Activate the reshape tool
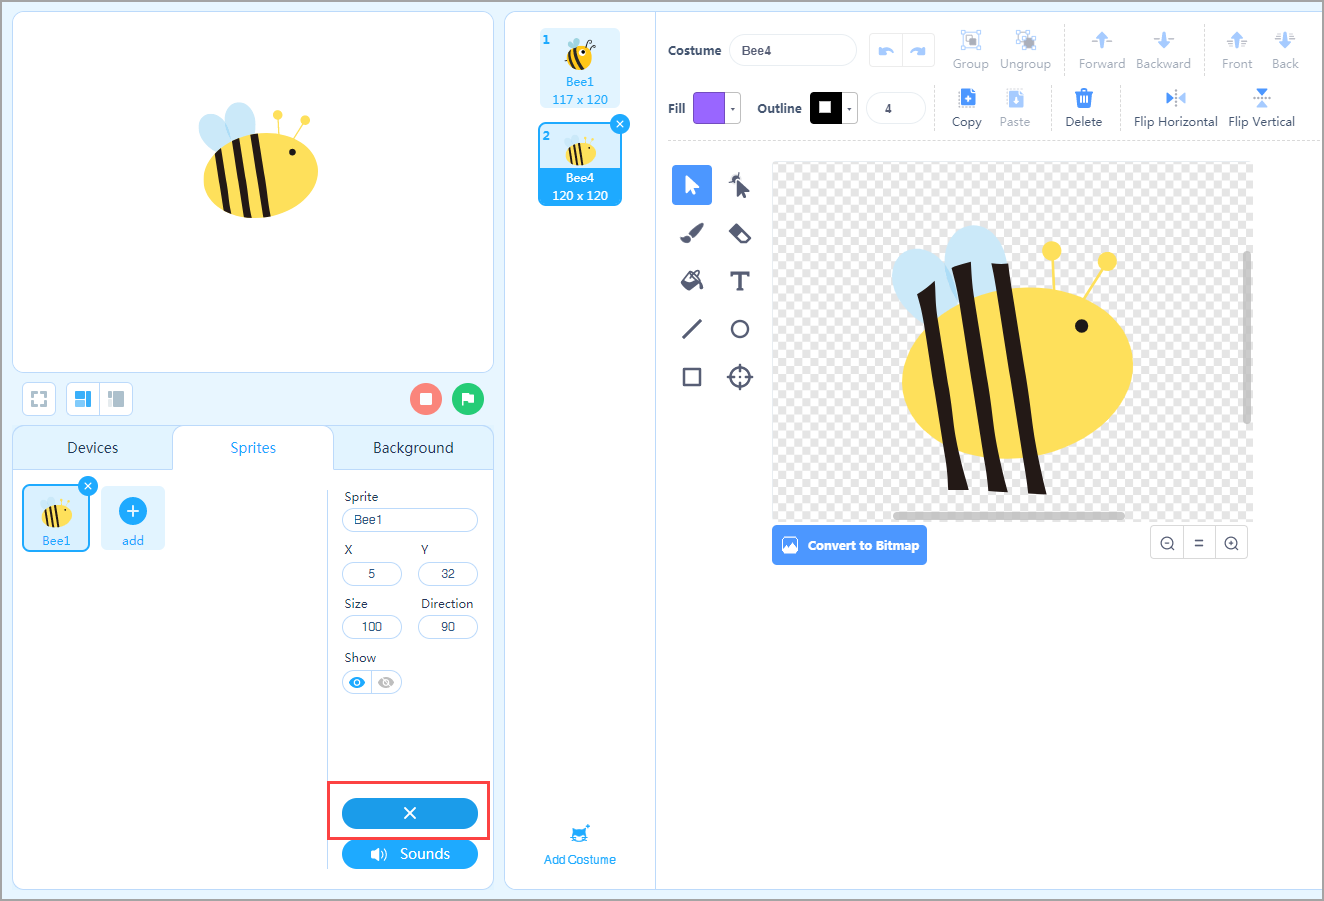The height and width of the screenshot is (901, 1324). tap(740, 185)
